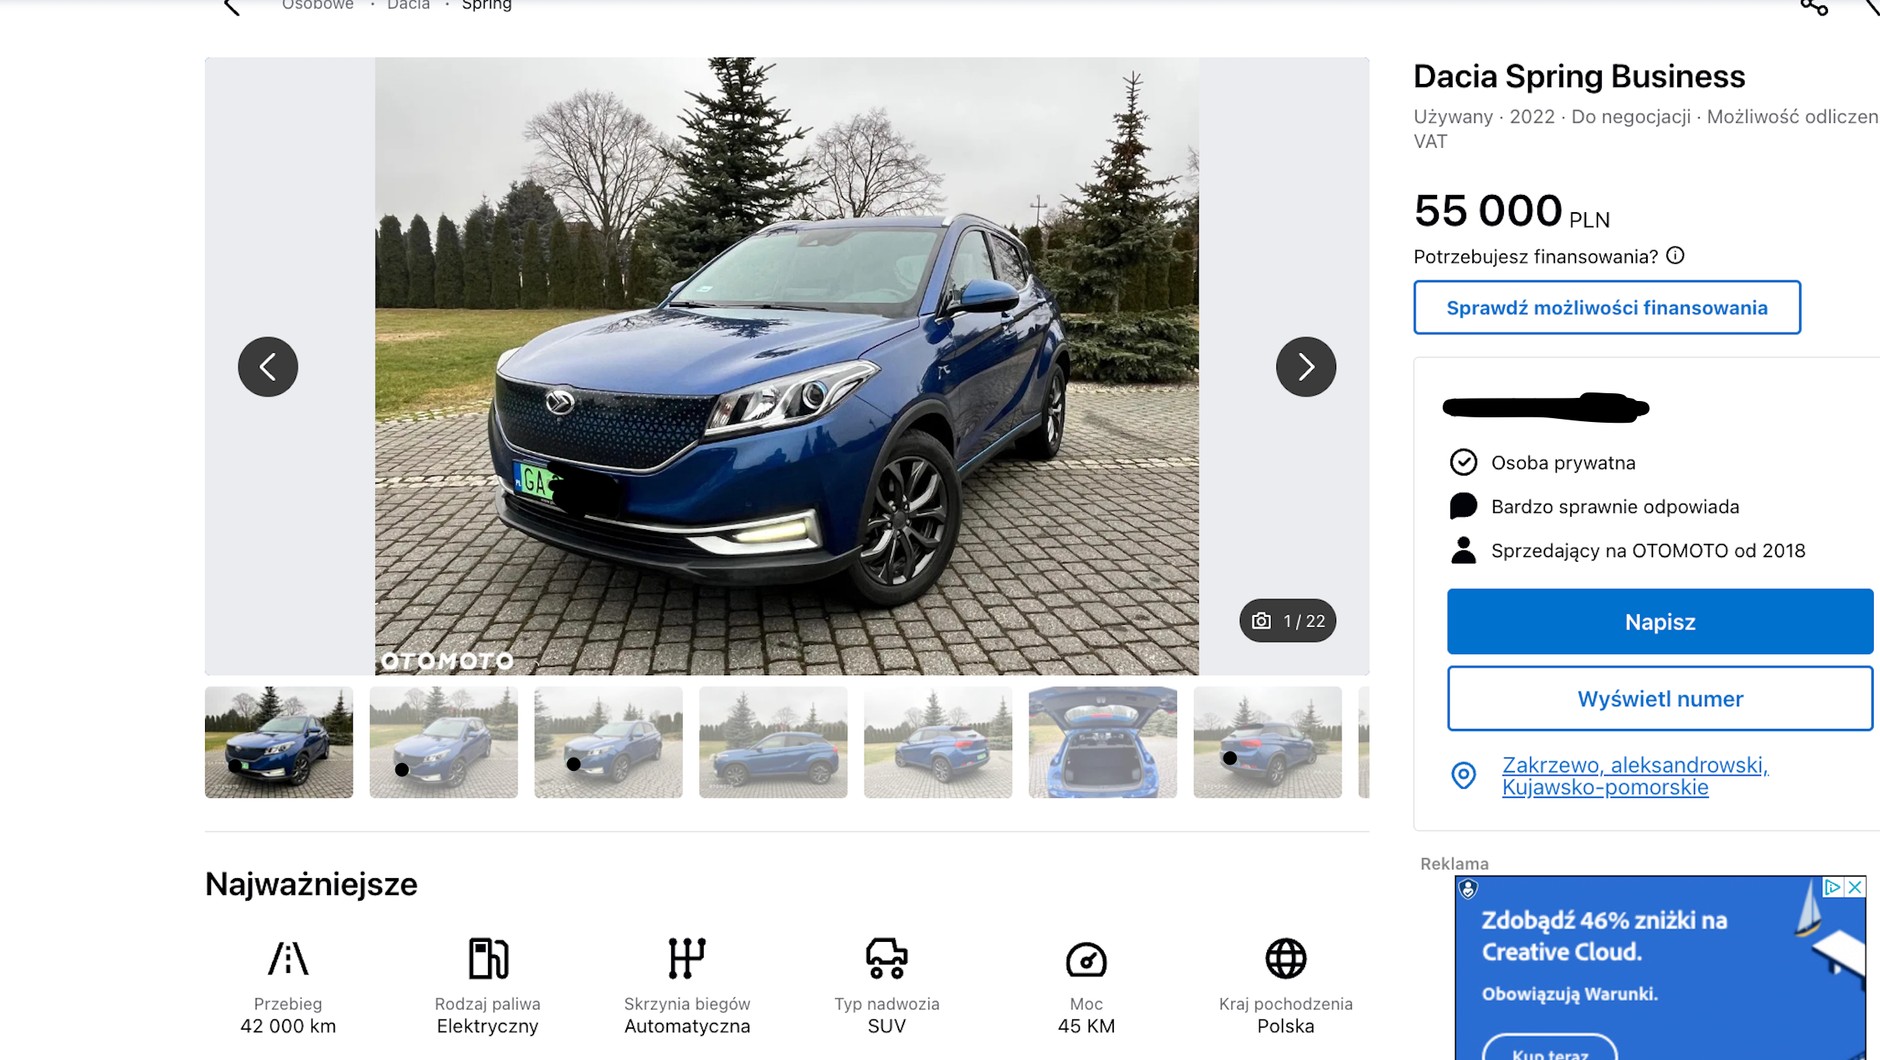Share this listing via share icon
1880x1060 pixels.
(1814, 7)
